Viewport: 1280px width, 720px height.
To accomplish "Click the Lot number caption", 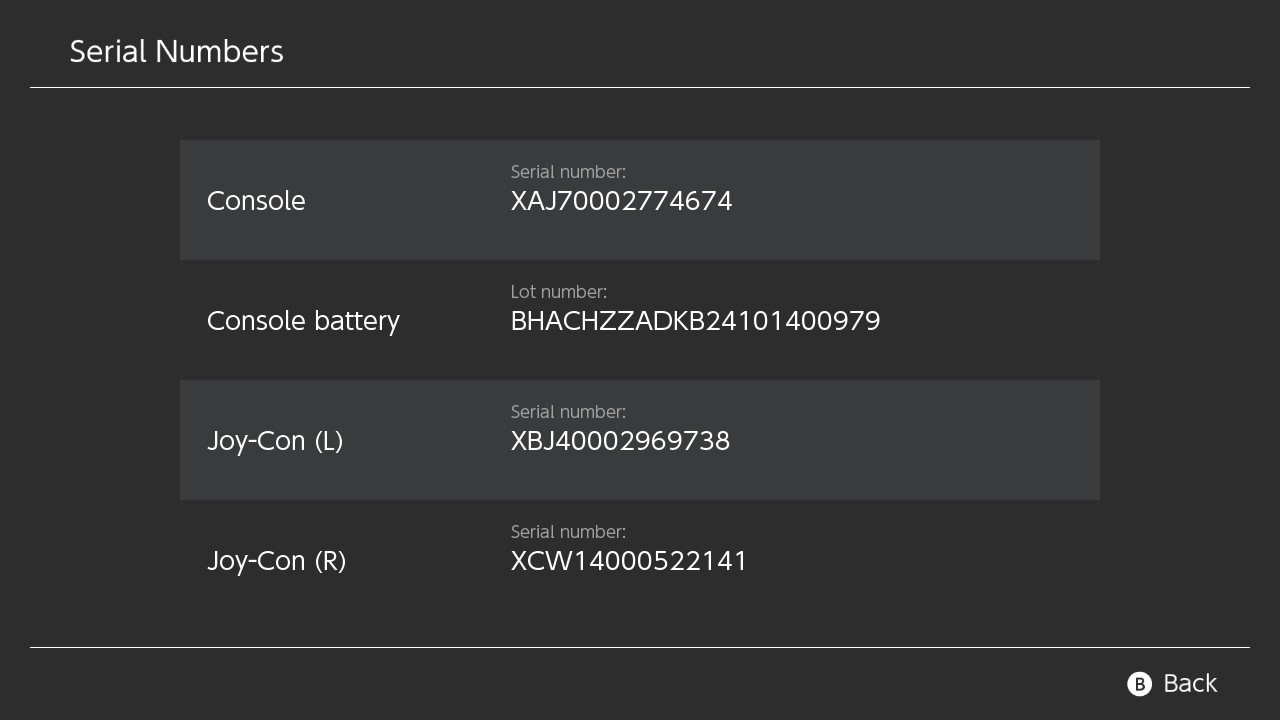I will pyautogui.click(x=558, y=292).
